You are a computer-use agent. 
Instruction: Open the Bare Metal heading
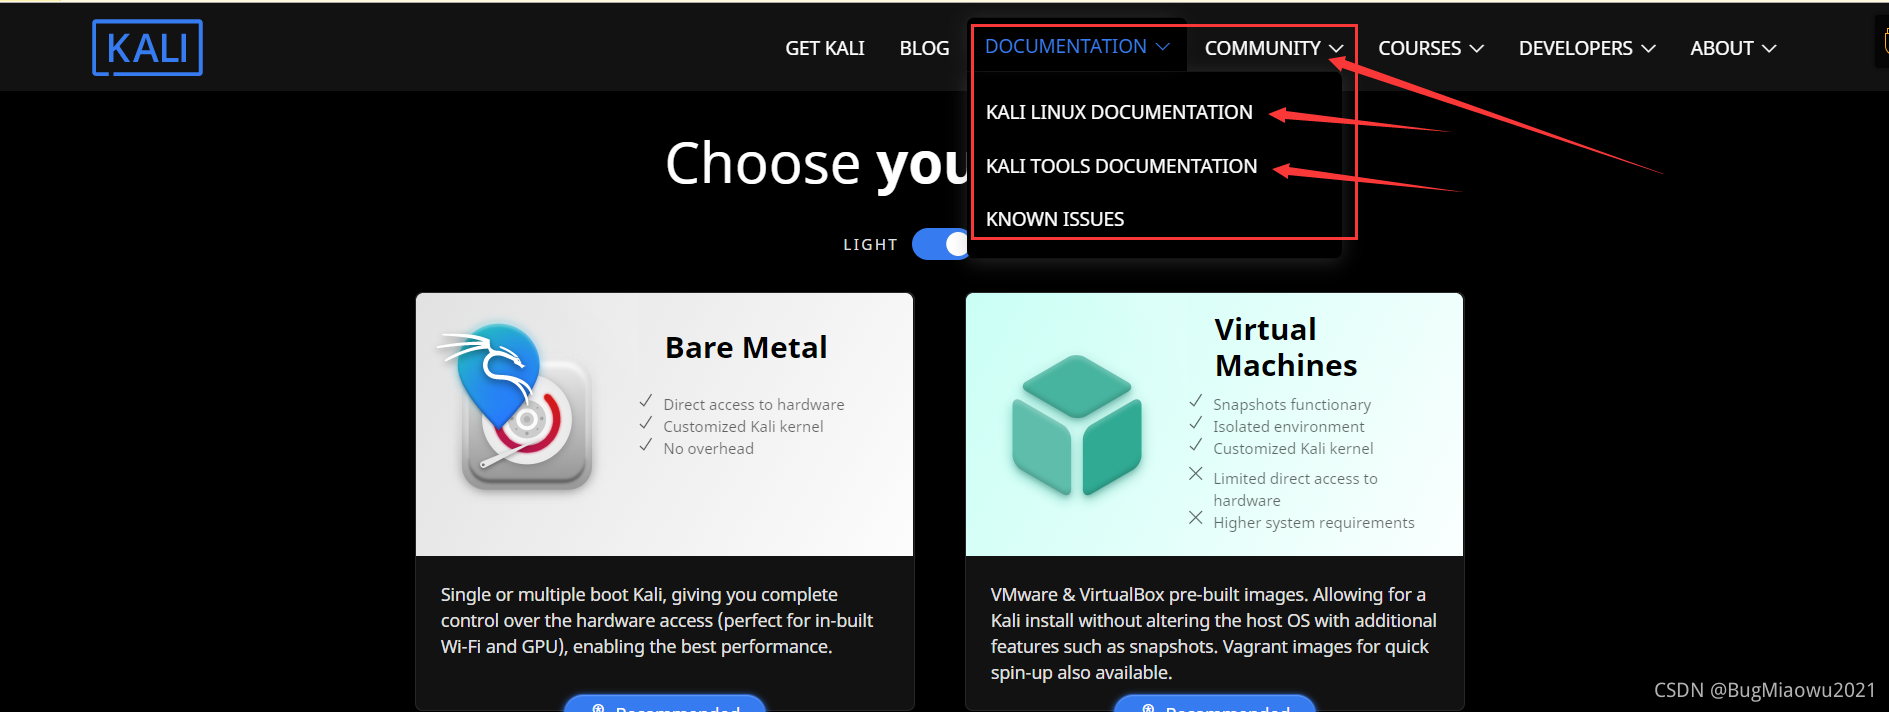(x=746, y=347)
